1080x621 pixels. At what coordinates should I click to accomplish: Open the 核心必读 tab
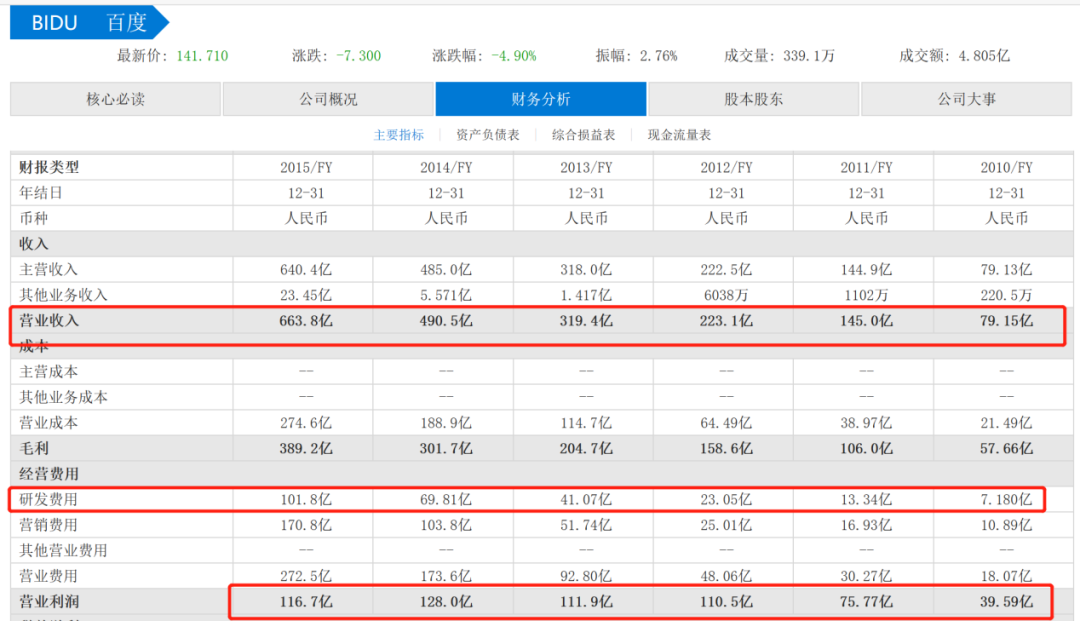(x=116, y=99)
